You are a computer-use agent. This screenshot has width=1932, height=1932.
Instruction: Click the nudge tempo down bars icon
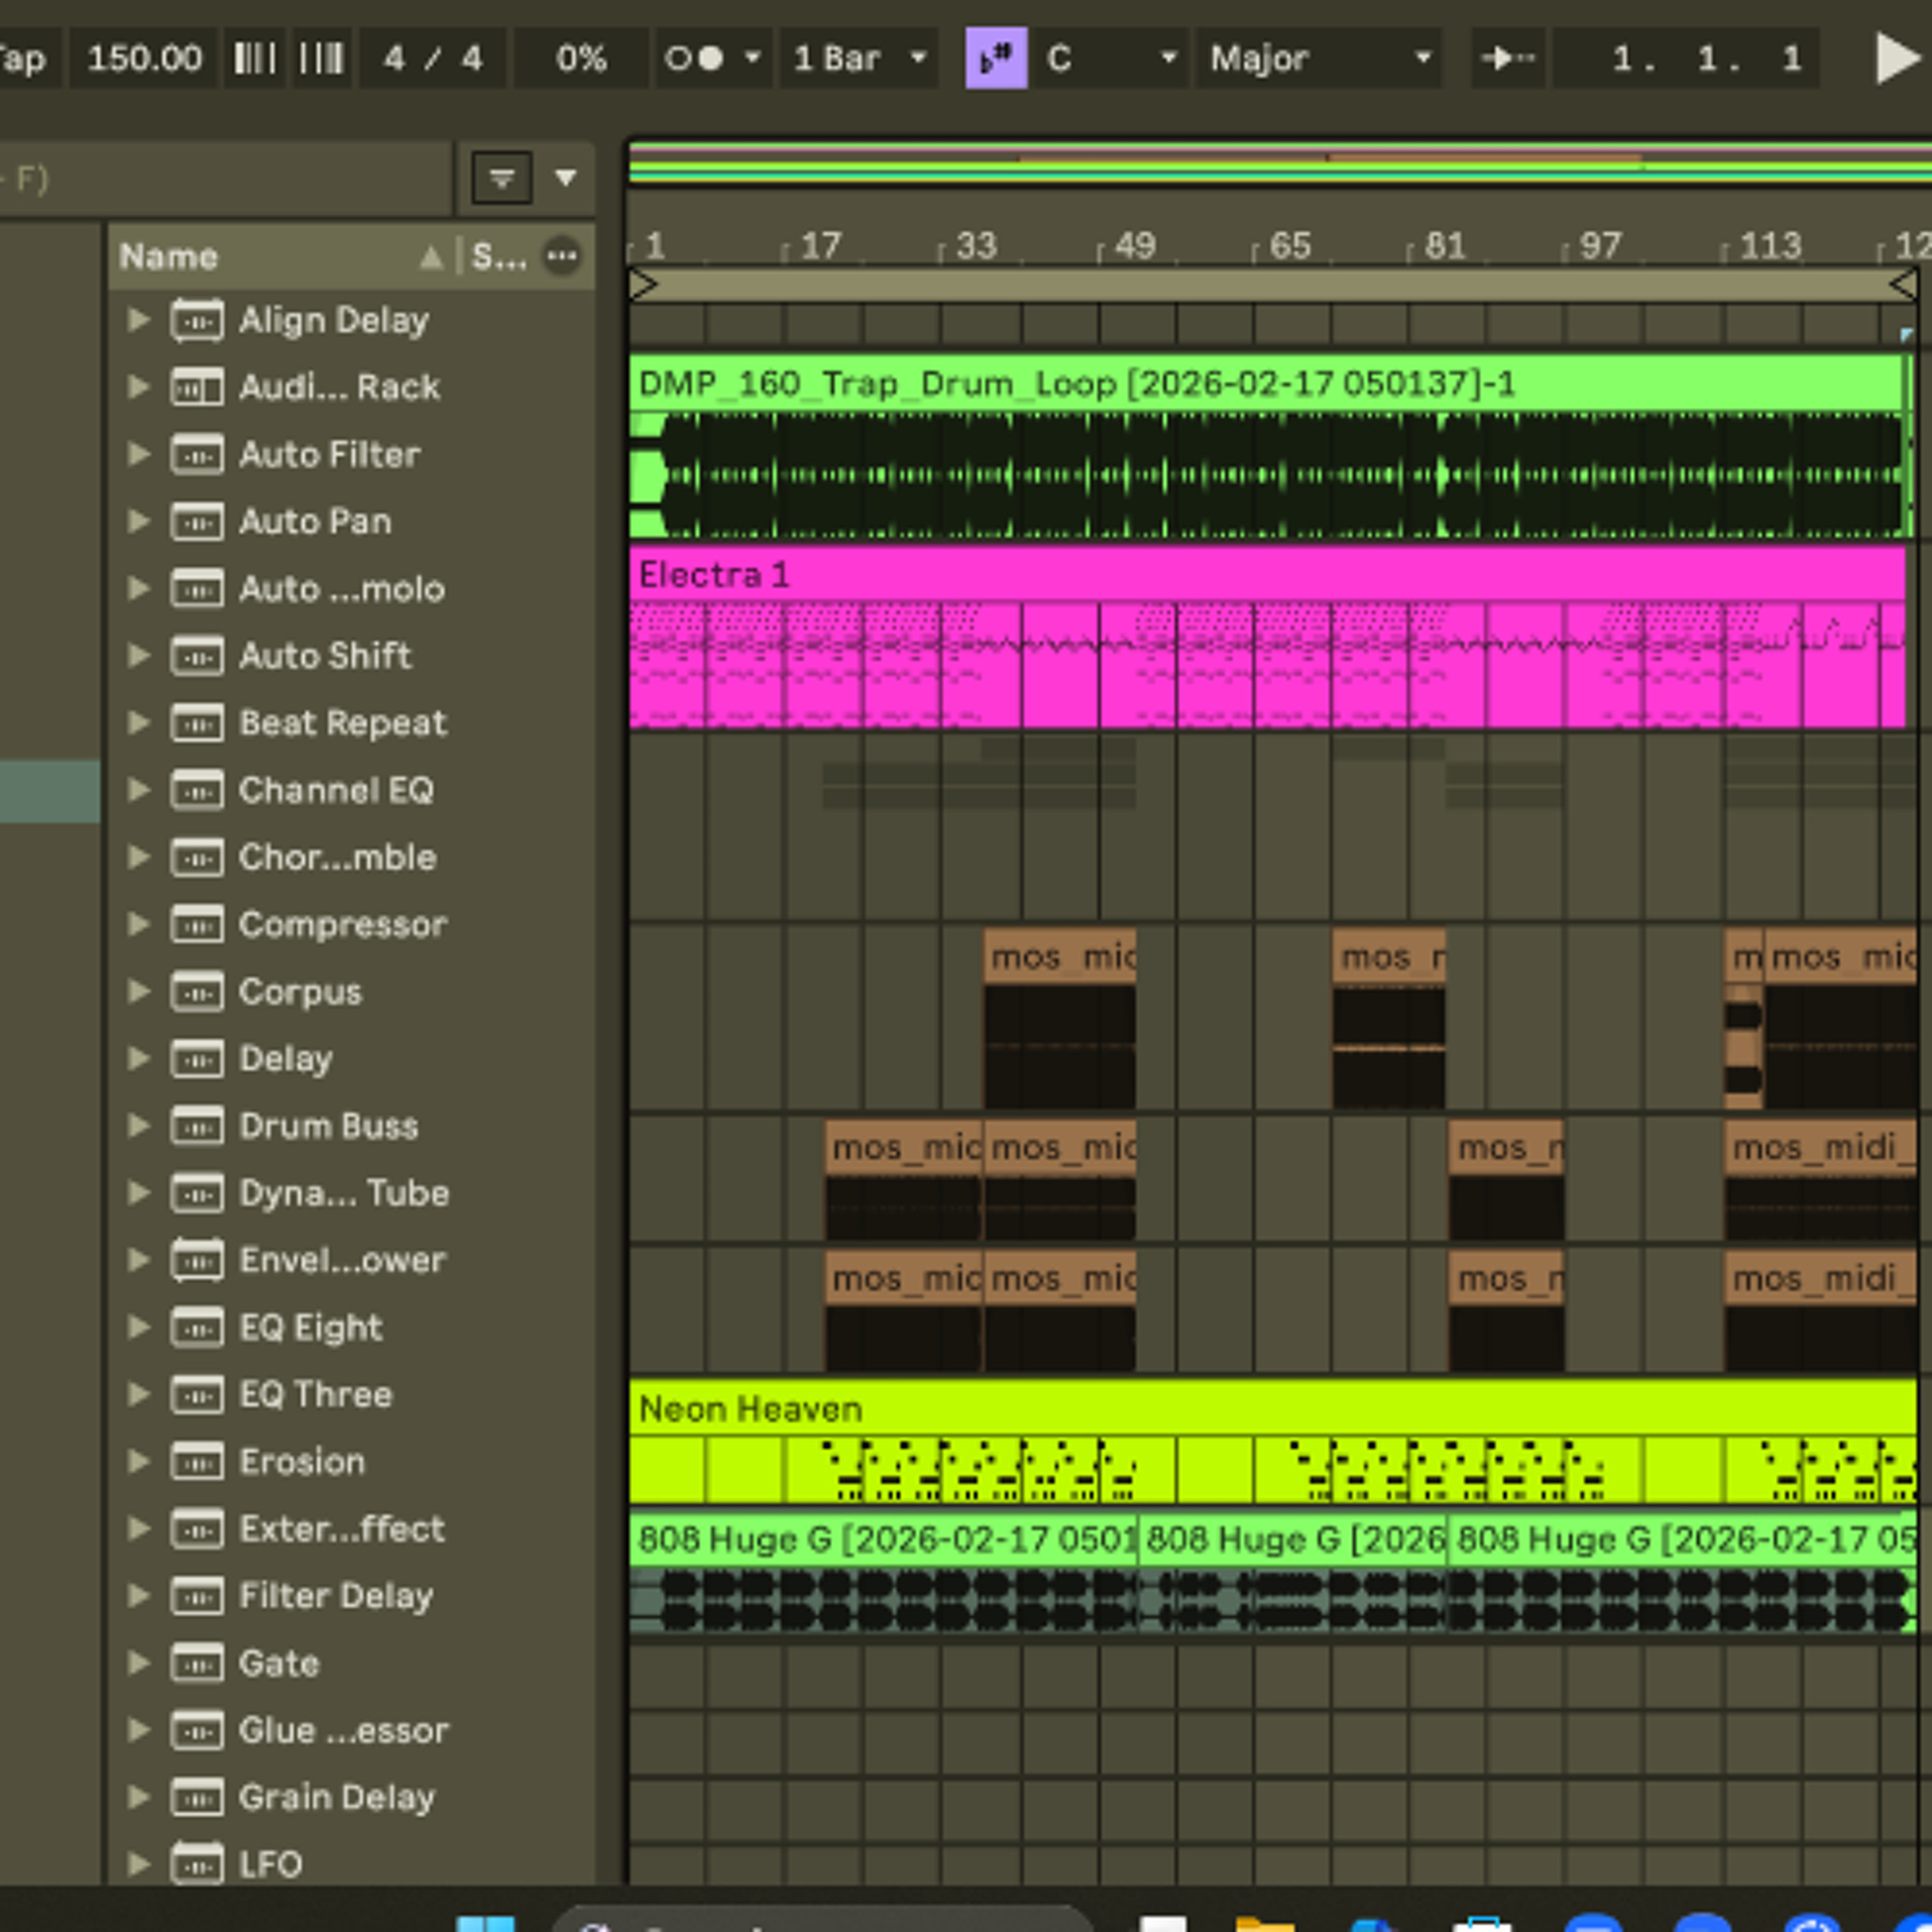(x=254, y=58)
